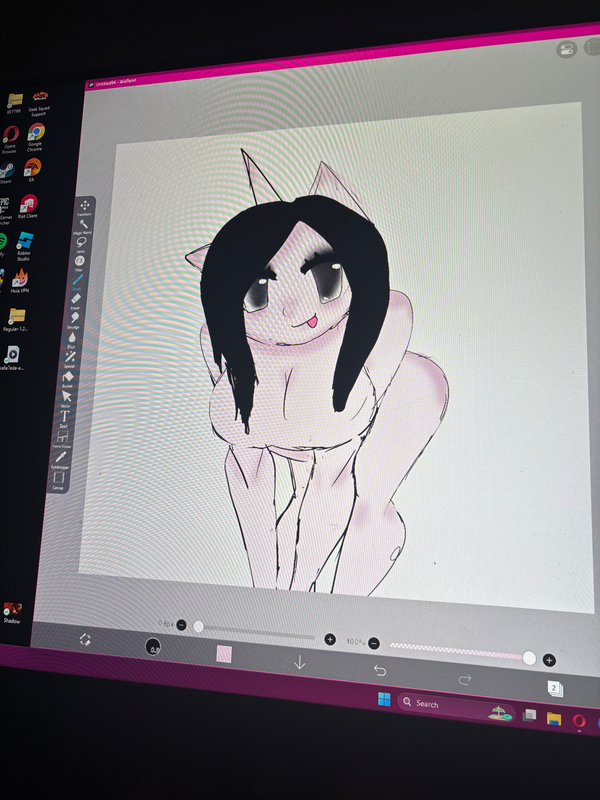The image size is (600, 800).
Task: Increase brush size with plus button
Action: (x=330, y=639)
